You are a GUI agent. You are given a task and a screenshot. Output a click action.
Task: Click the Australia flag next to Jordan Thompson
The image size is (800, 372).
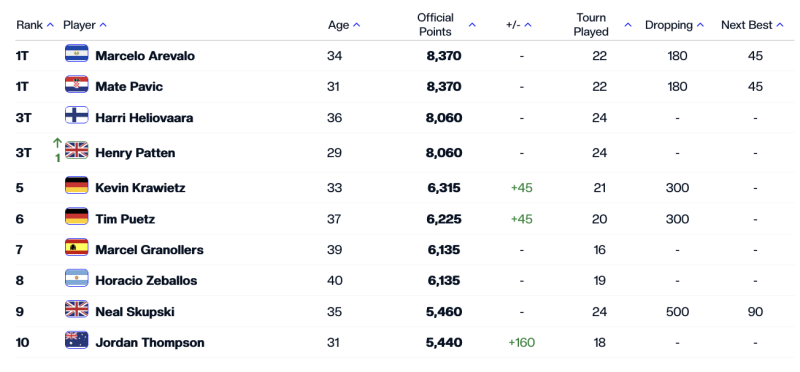pos(77,340)
